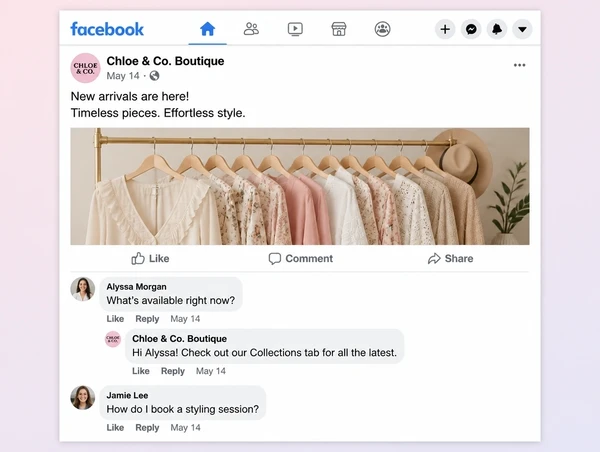
Task: Click the date under Alyssa Morgan's comment
Action: (185, 319)
